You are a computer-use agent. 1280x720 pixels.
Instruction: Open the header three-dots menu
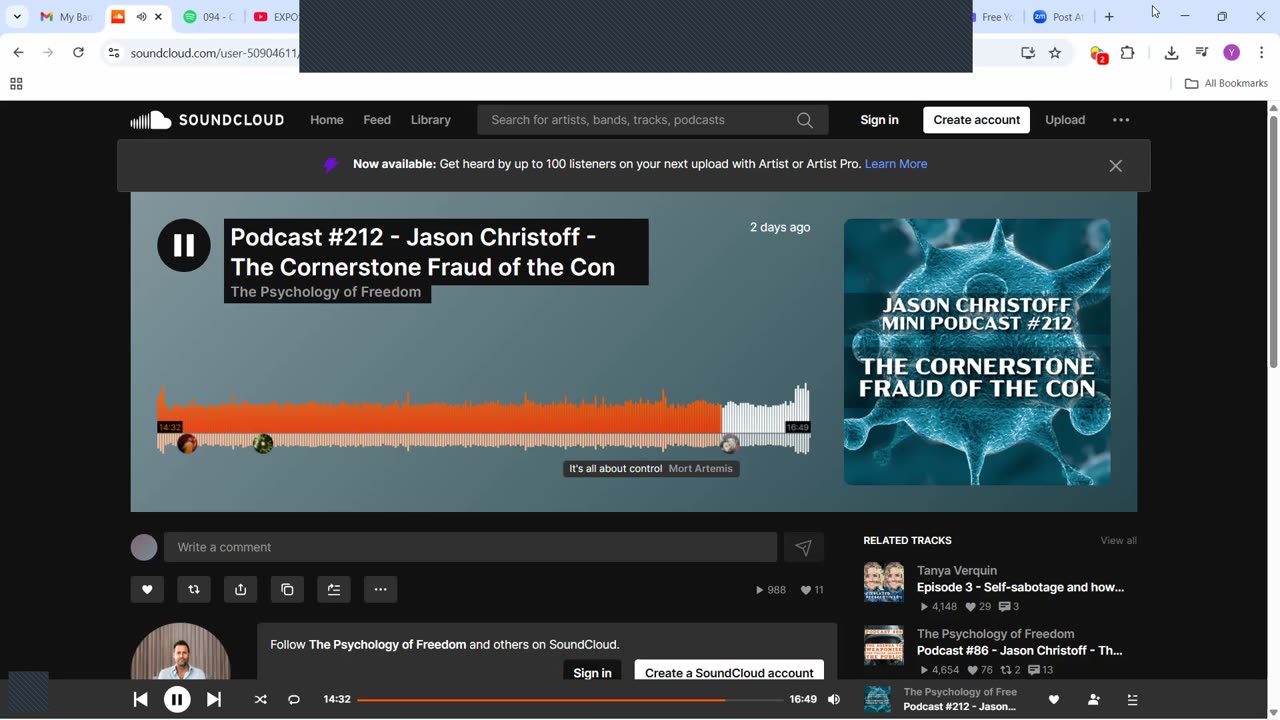tap(1121, 120)
